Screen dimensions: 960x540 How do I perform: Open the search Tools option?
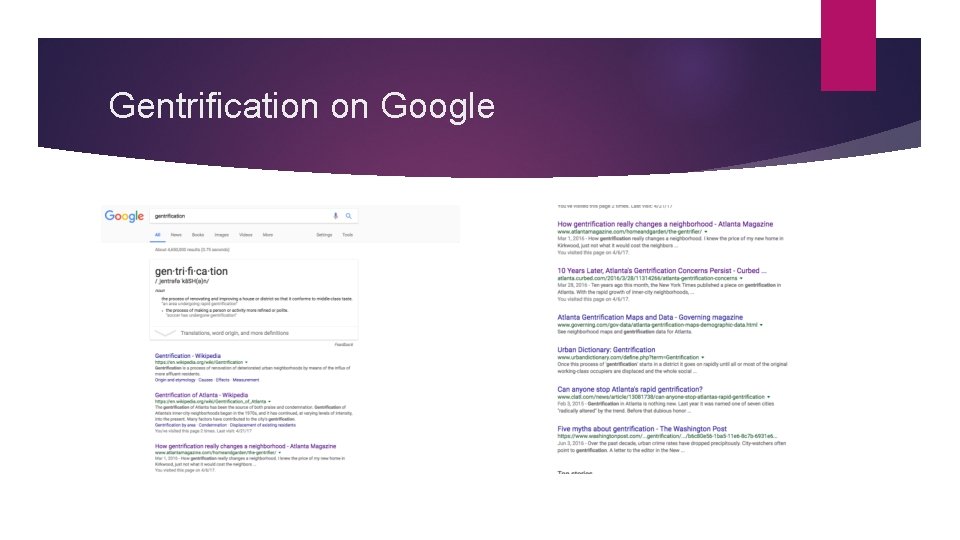pyautogui.click(x=347, y=235)
